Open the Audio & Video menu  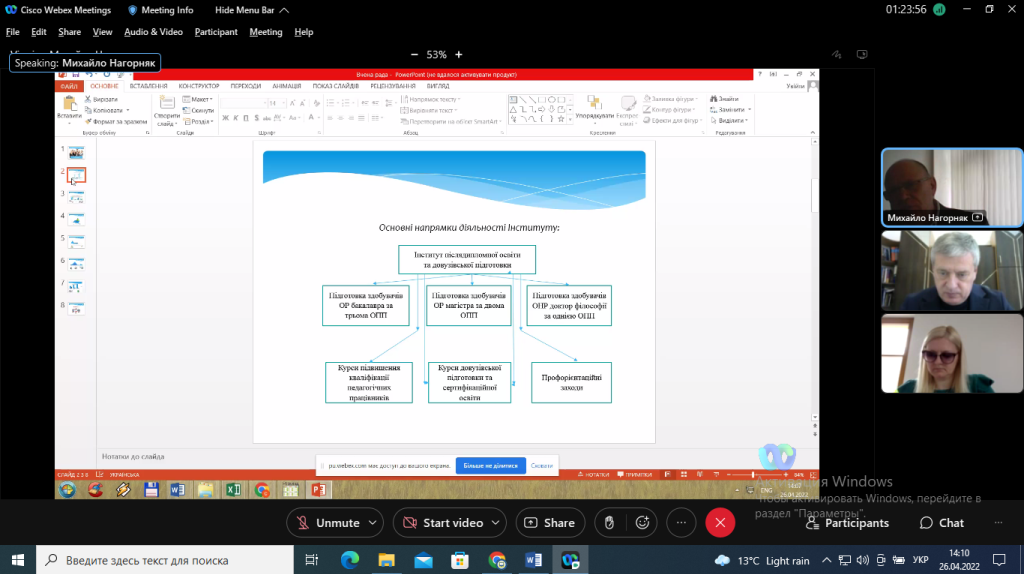153,32
